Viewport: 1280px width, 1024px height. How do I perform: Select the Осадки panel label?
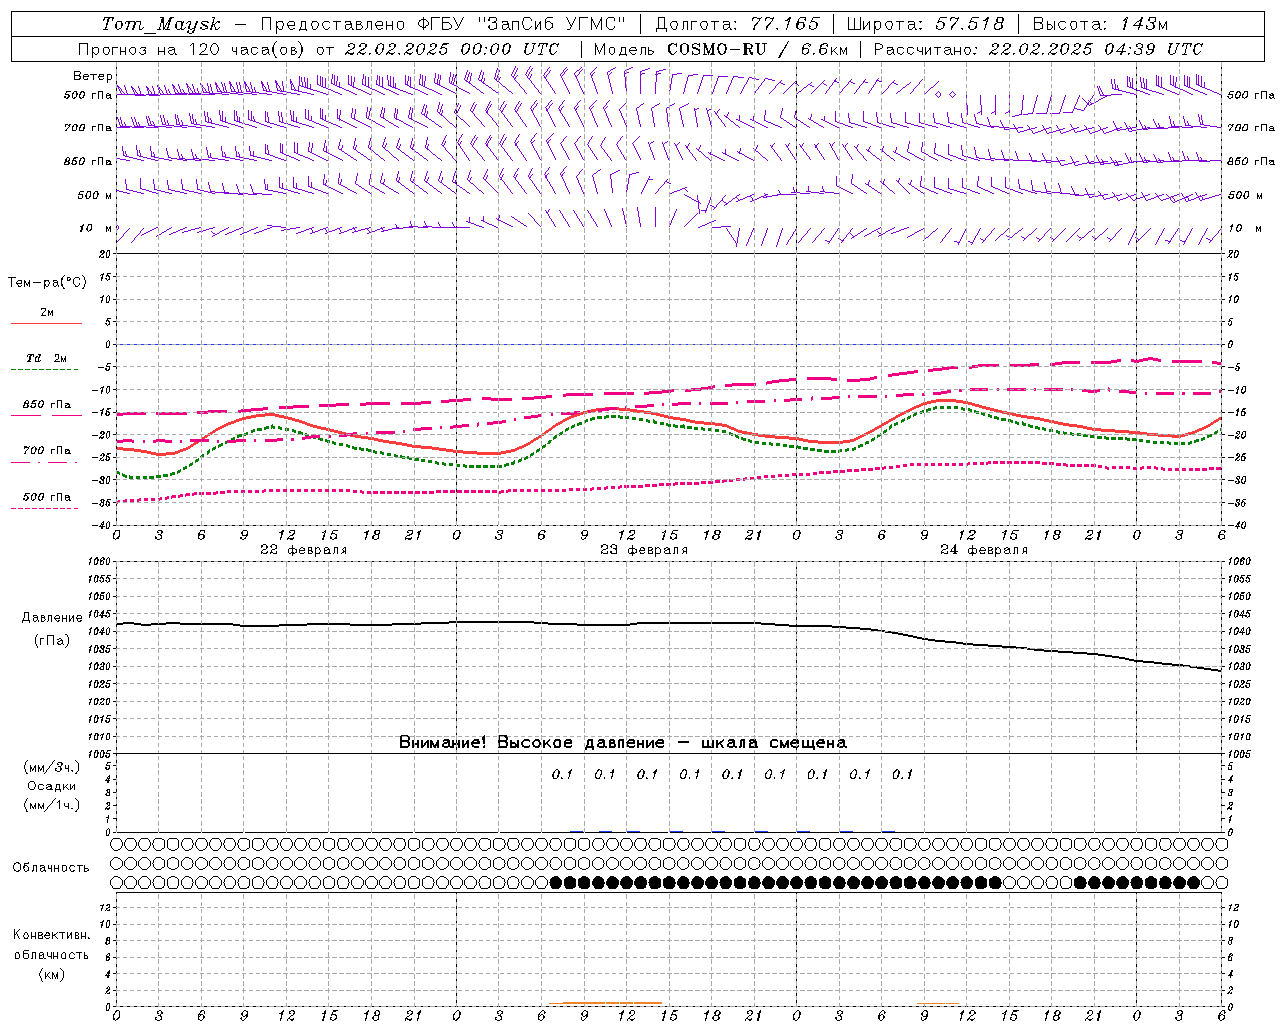(x=52, y=787)
